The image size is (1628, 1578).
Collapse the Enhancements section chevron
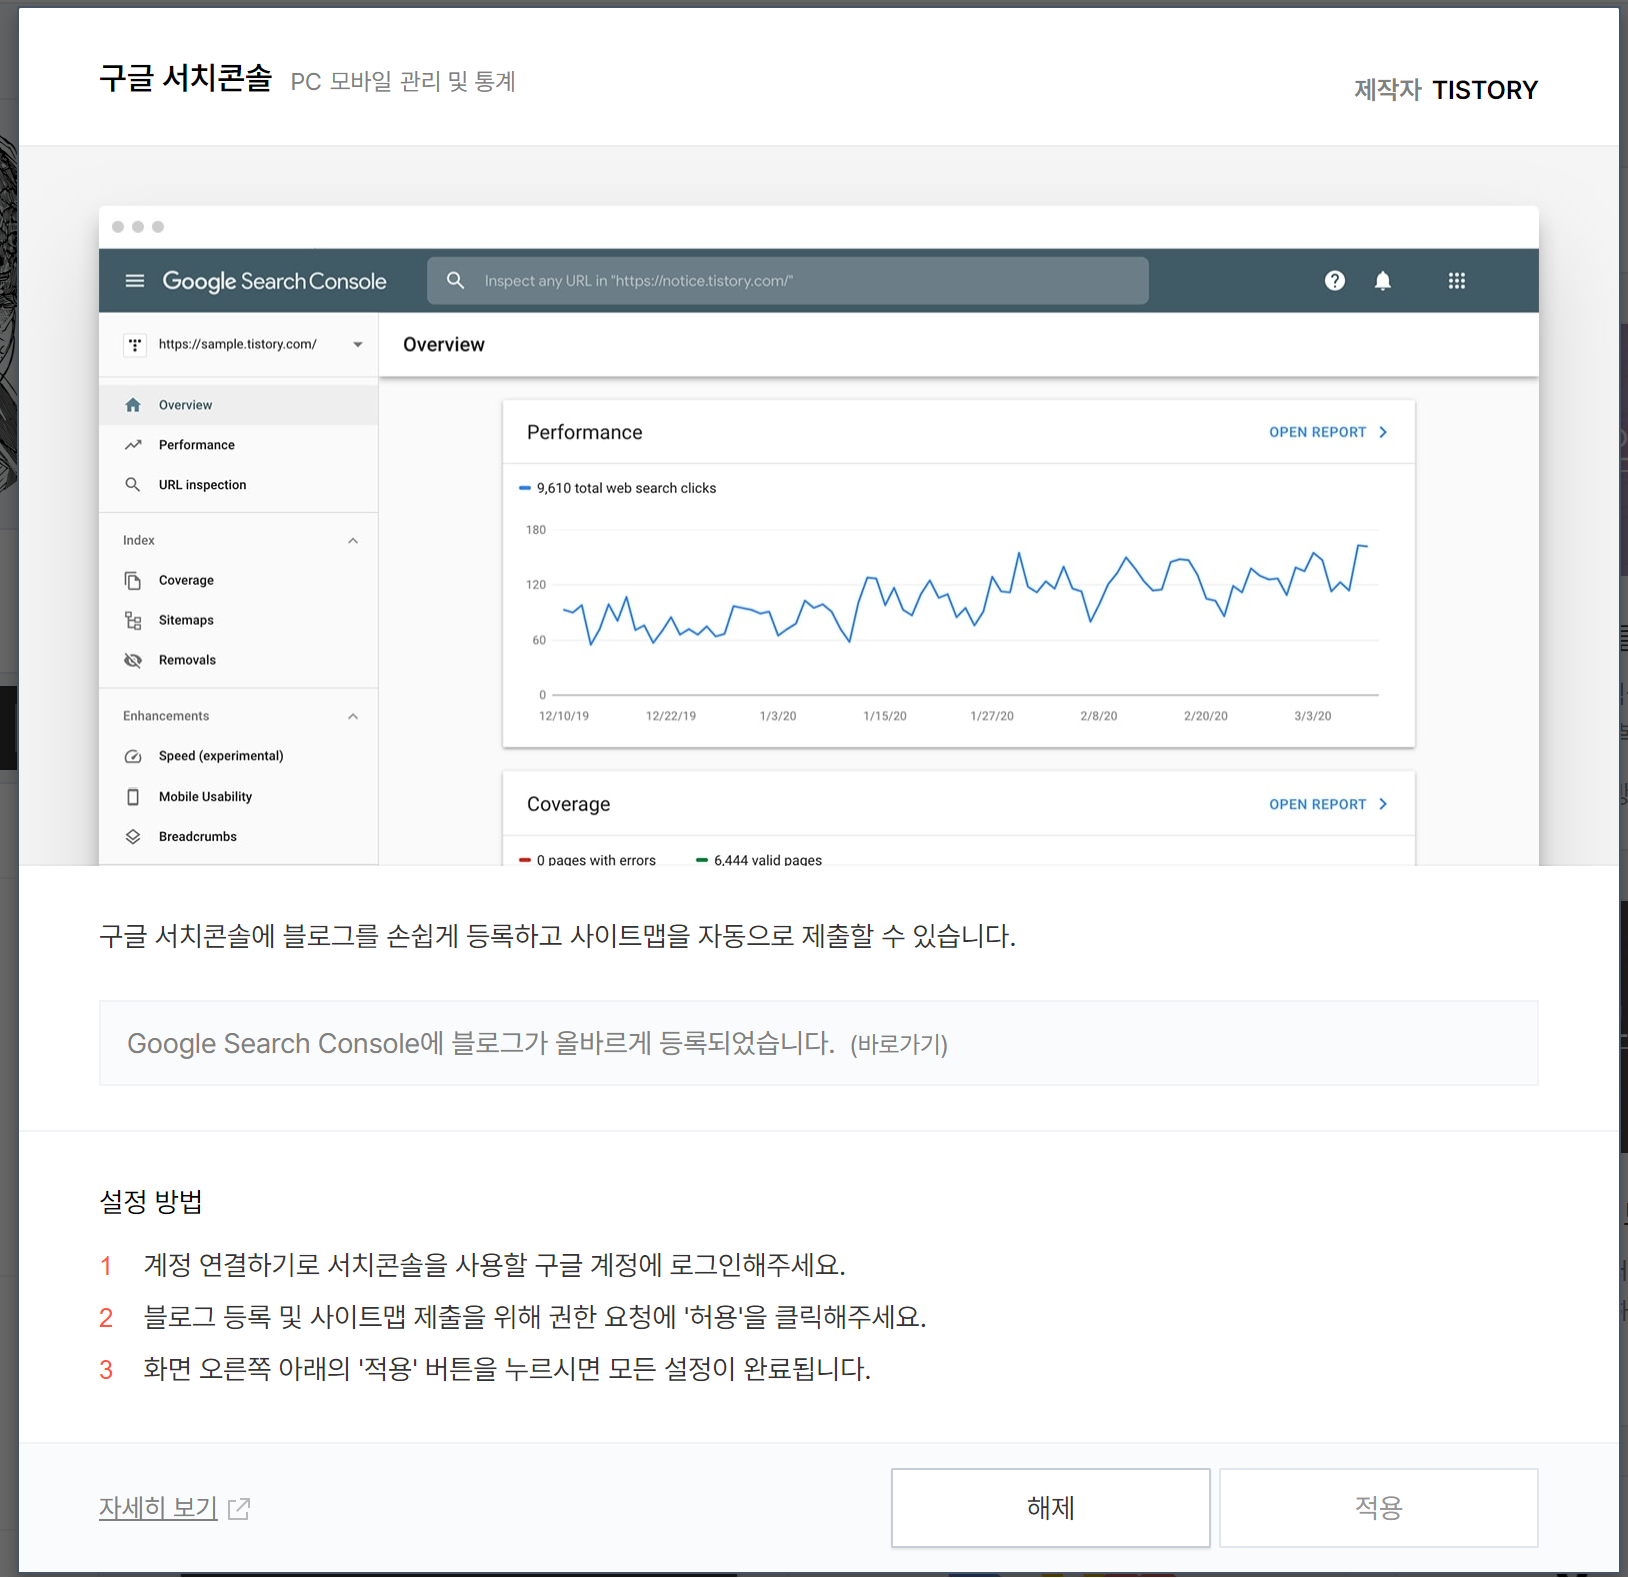point(353,717)
